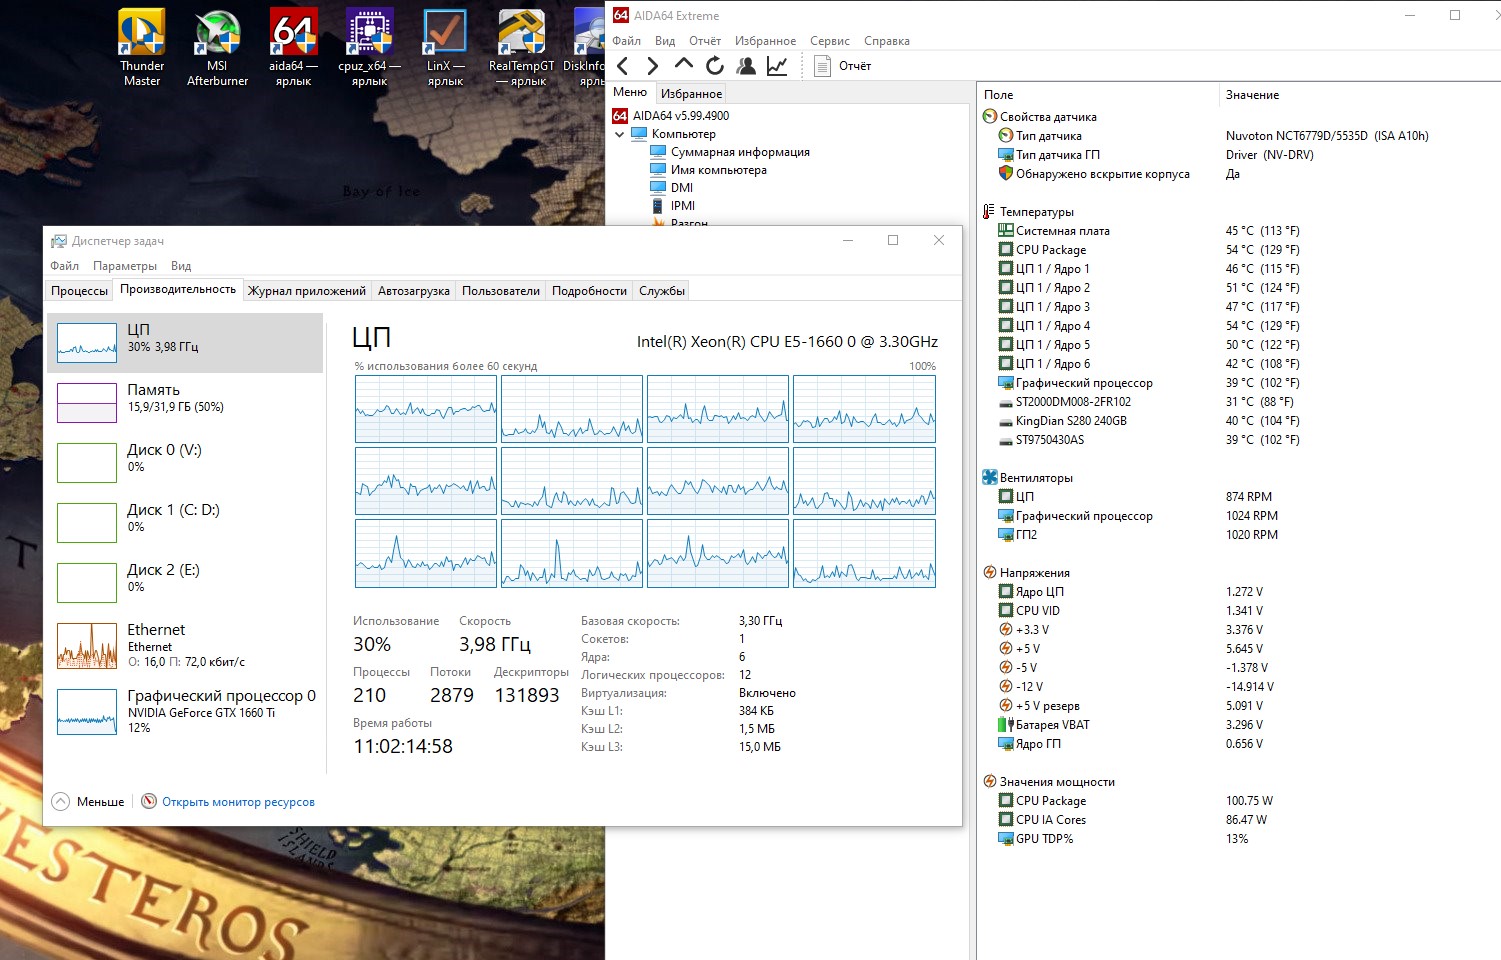Switch to the Журнал приложений tab
The width and height of the screenshot is (1501, 960).
coord(307,291)
